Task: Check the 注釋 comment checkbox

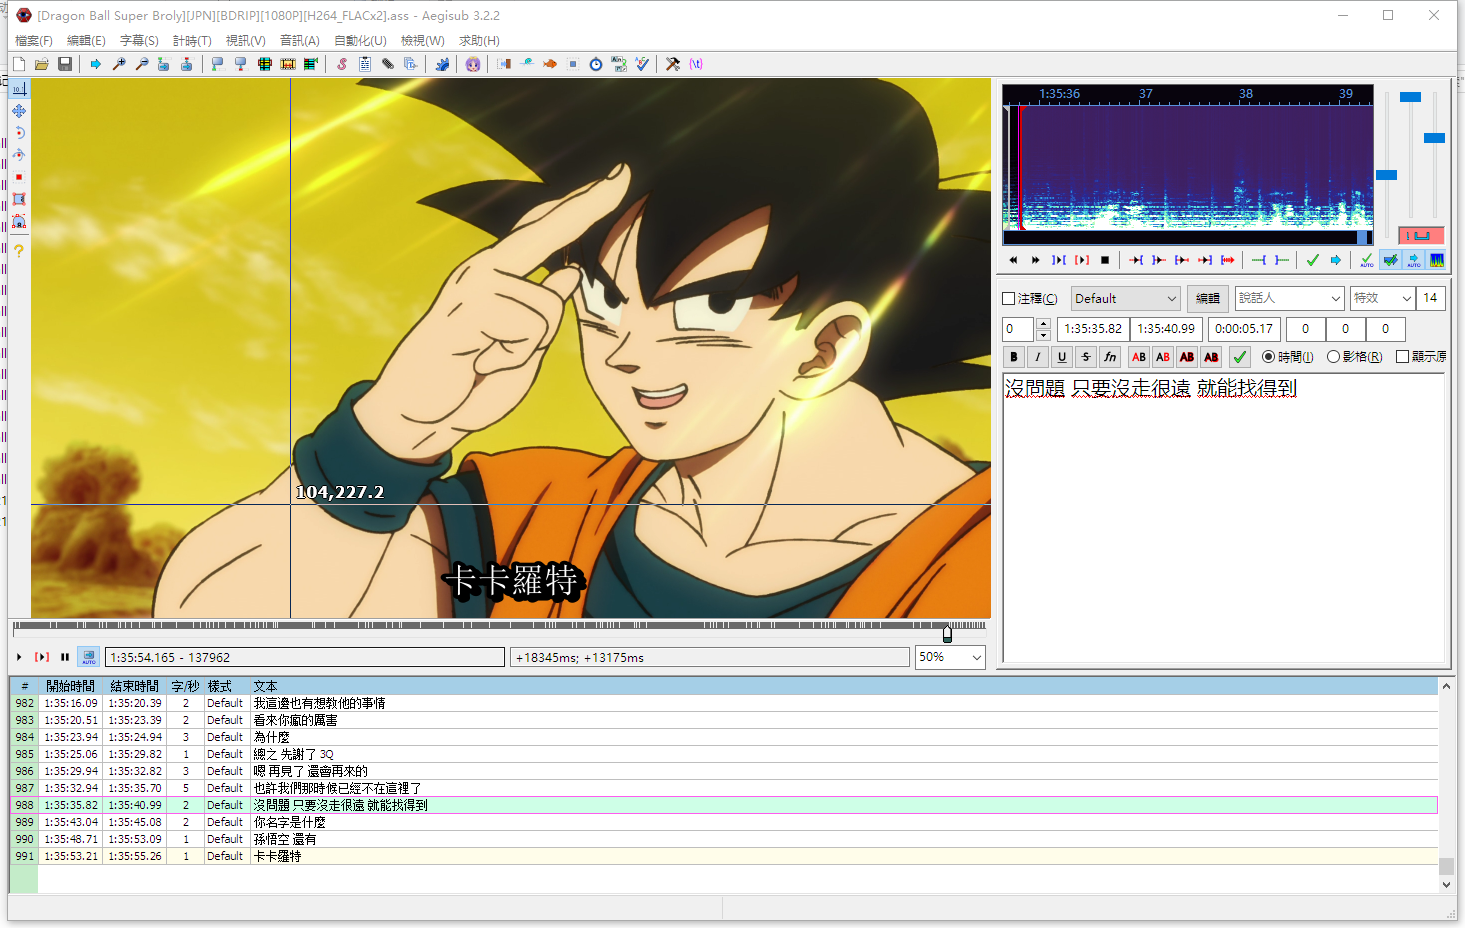Action: pyautogui.click(x=1009, y=299)
